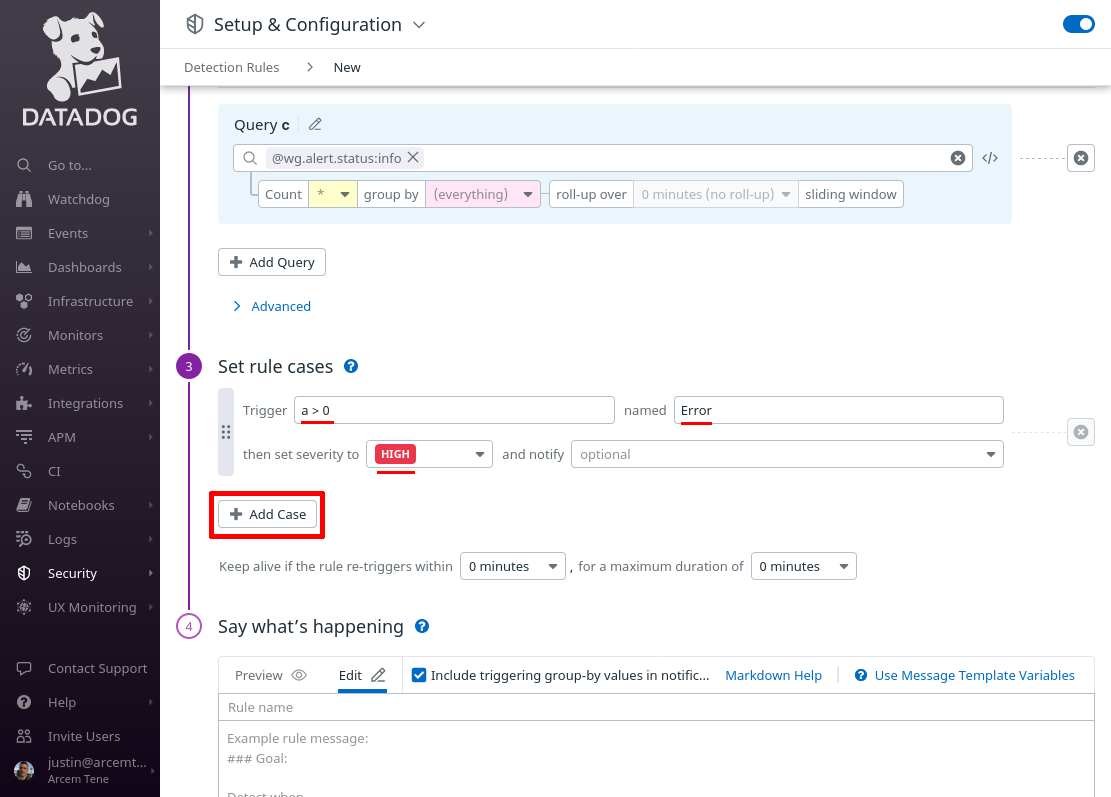Switch to the Preview tab
Viewport: 1111px width, 797px height.
pos(271,675)
